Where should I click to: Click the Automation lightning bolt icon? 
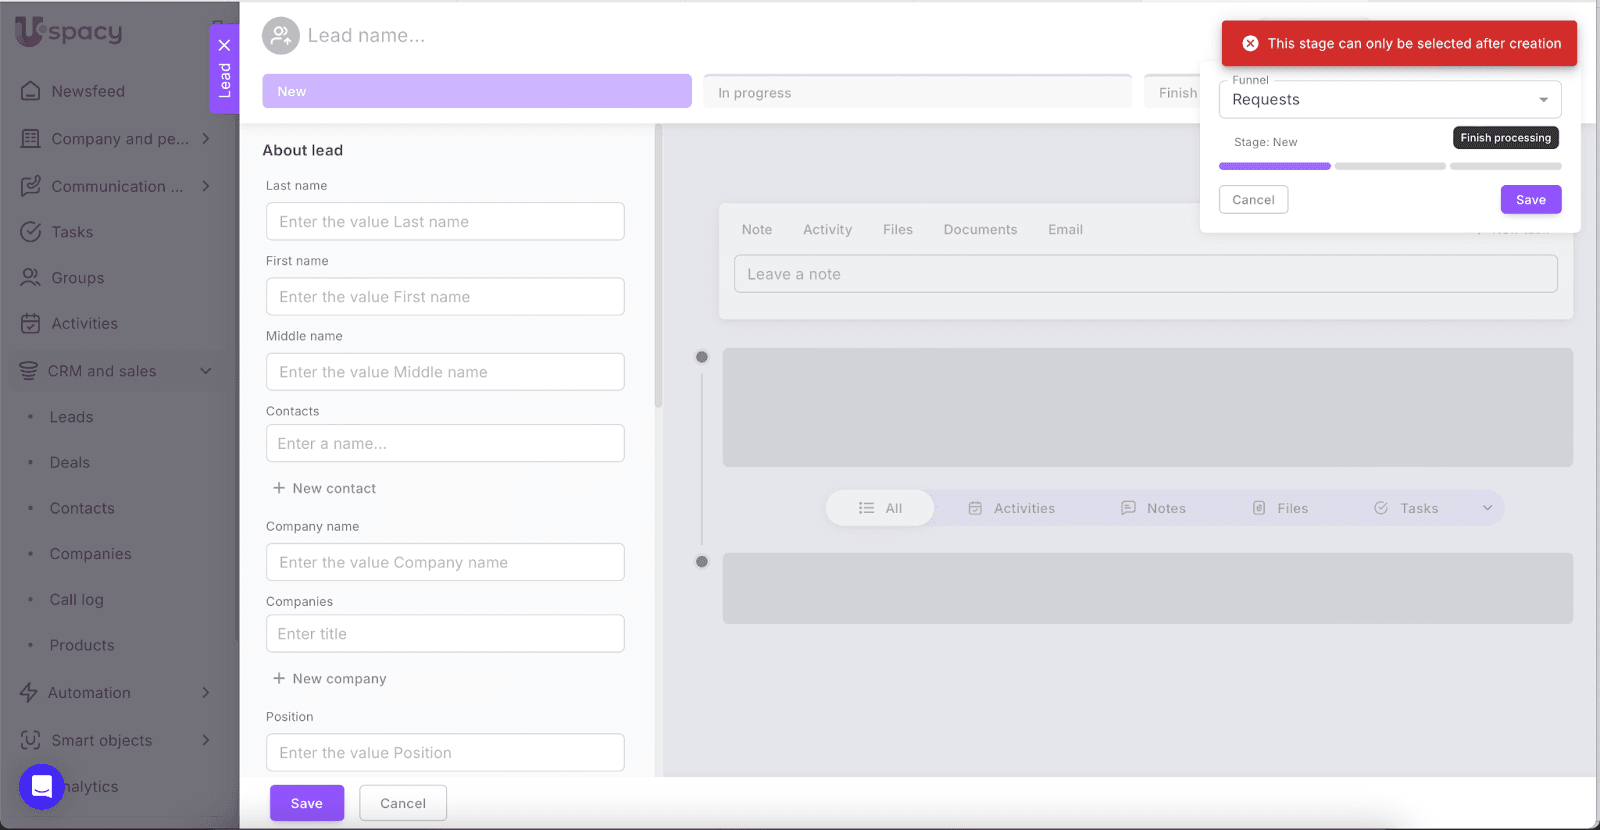(x=29, y=693)
